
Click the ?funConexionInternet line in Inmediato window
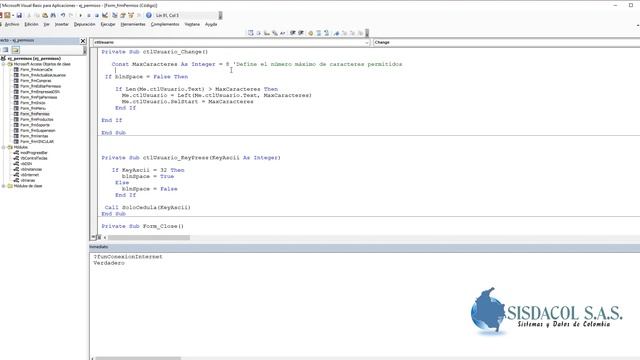(128, 257)
